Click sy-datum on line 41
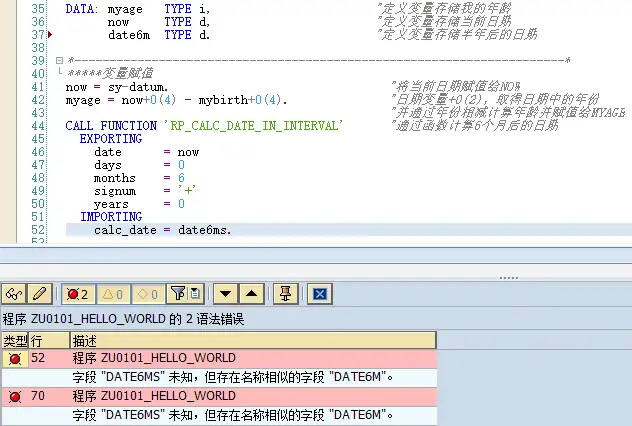The width and height of the screenshot is (632, 426). (138, 87)
